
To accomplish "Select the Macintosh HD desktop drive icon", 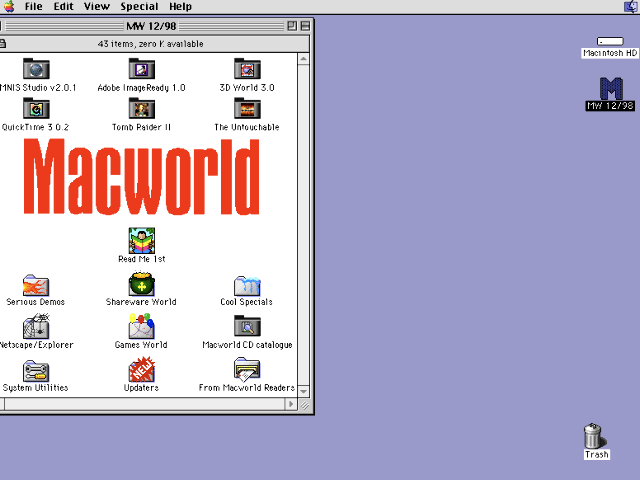I will 610,41.
